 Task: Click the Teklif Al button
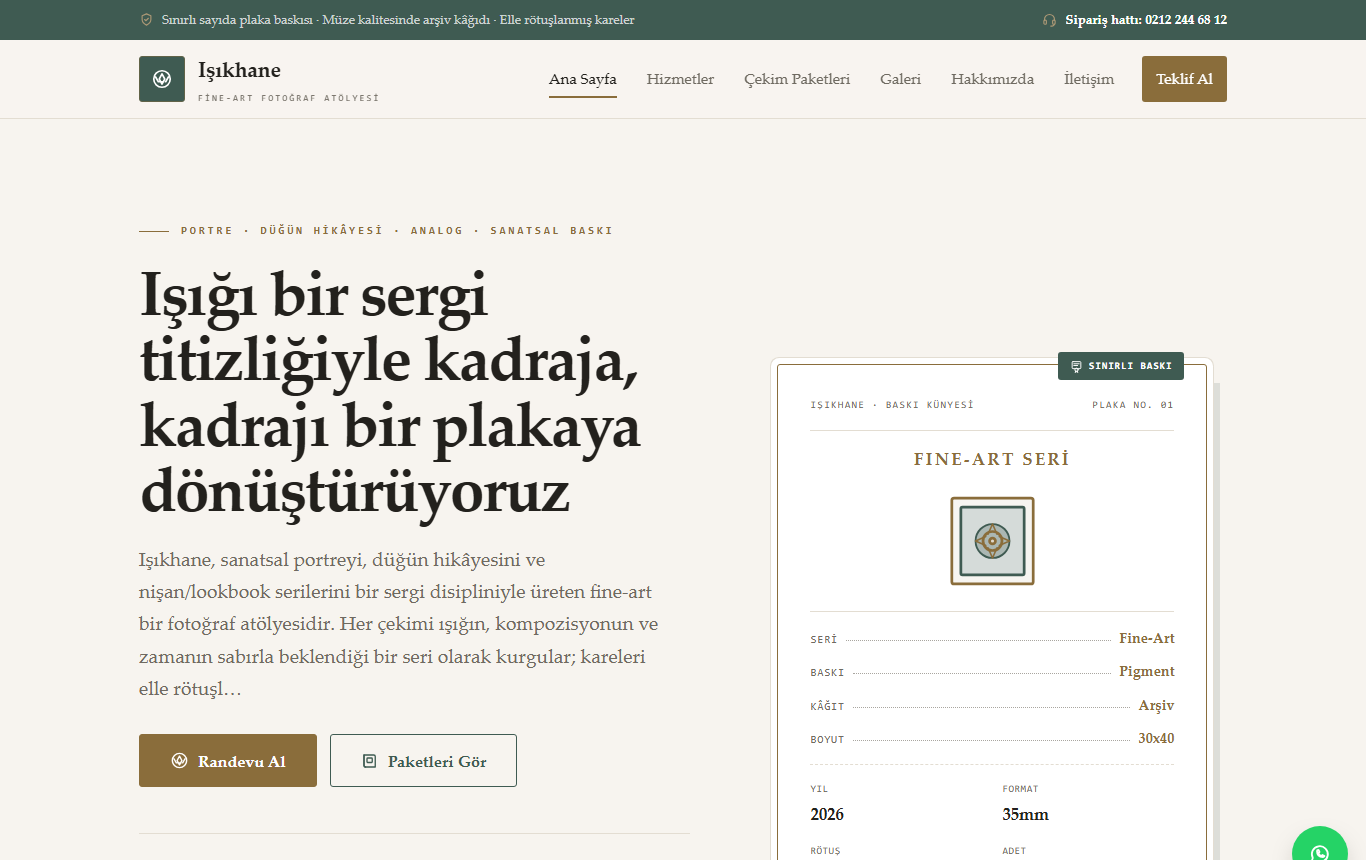pos(1184,79)
